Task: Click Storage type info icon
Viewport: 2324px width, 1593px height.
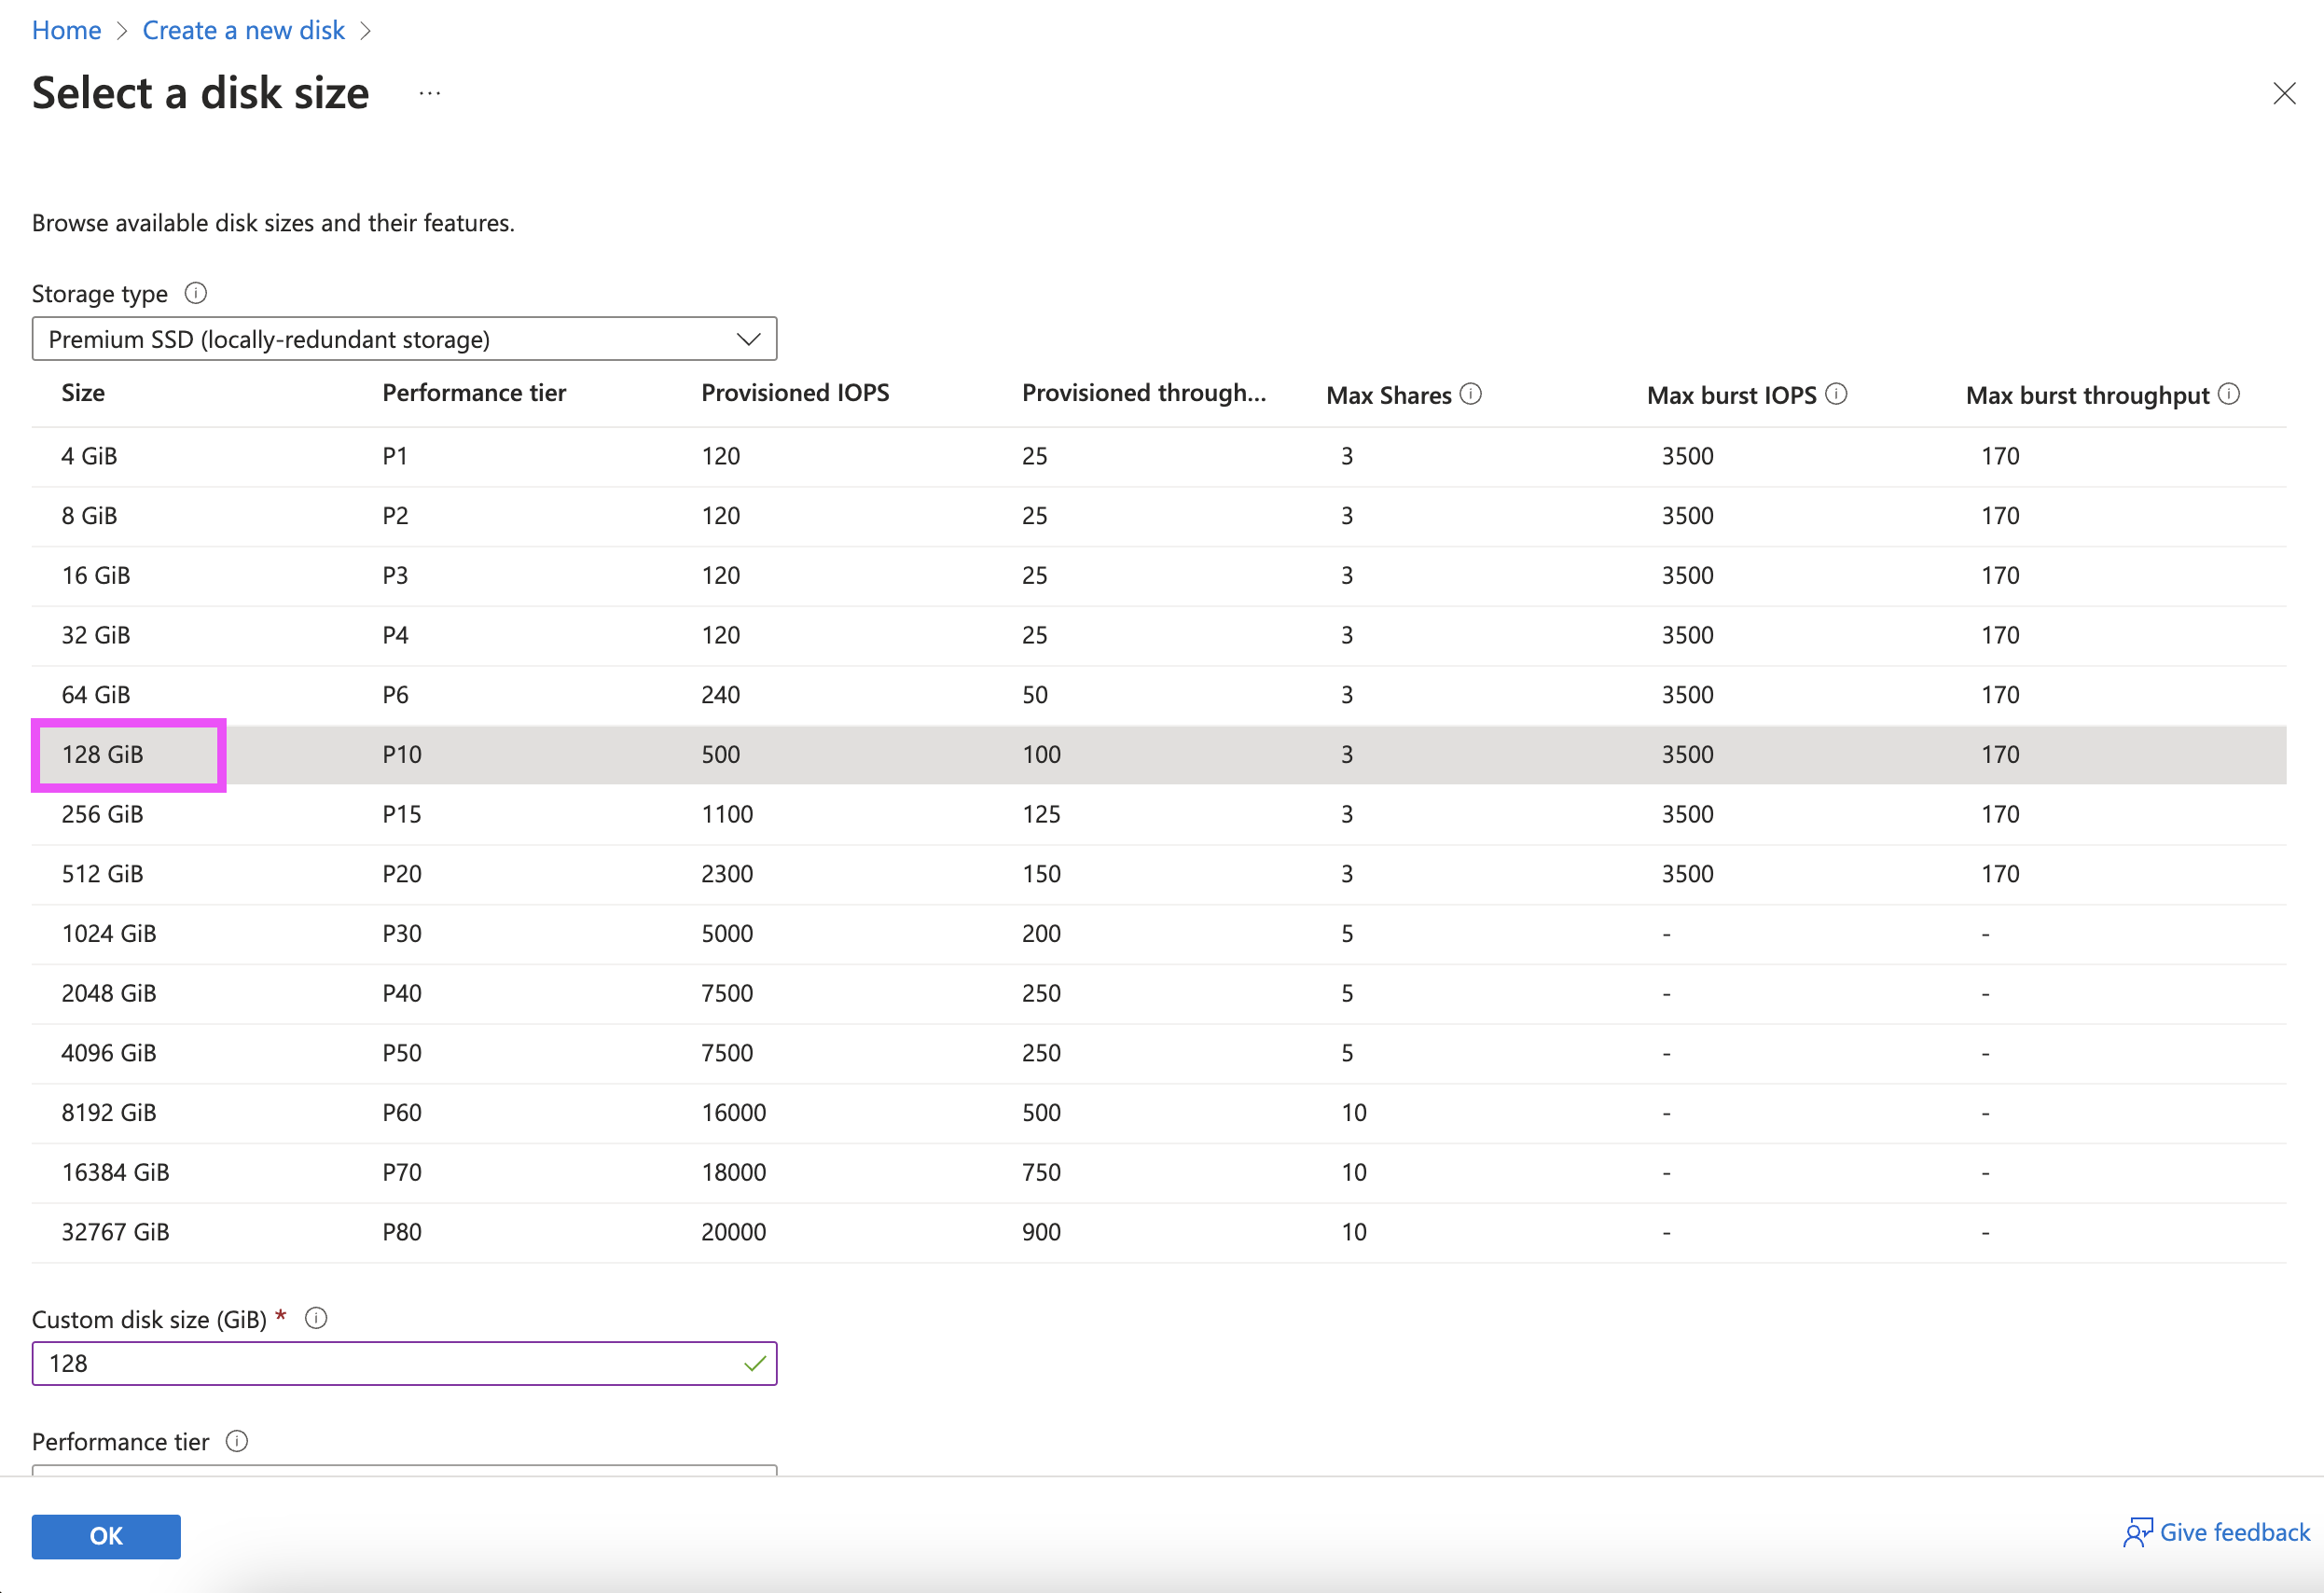Action: click(x=196, y=293)
